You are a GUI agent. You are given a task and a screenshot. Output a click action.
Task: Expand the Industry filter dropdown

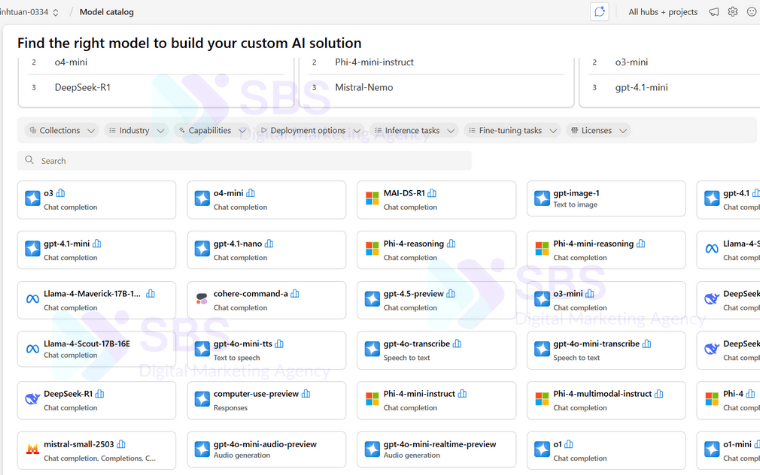(x=136, y=130)
